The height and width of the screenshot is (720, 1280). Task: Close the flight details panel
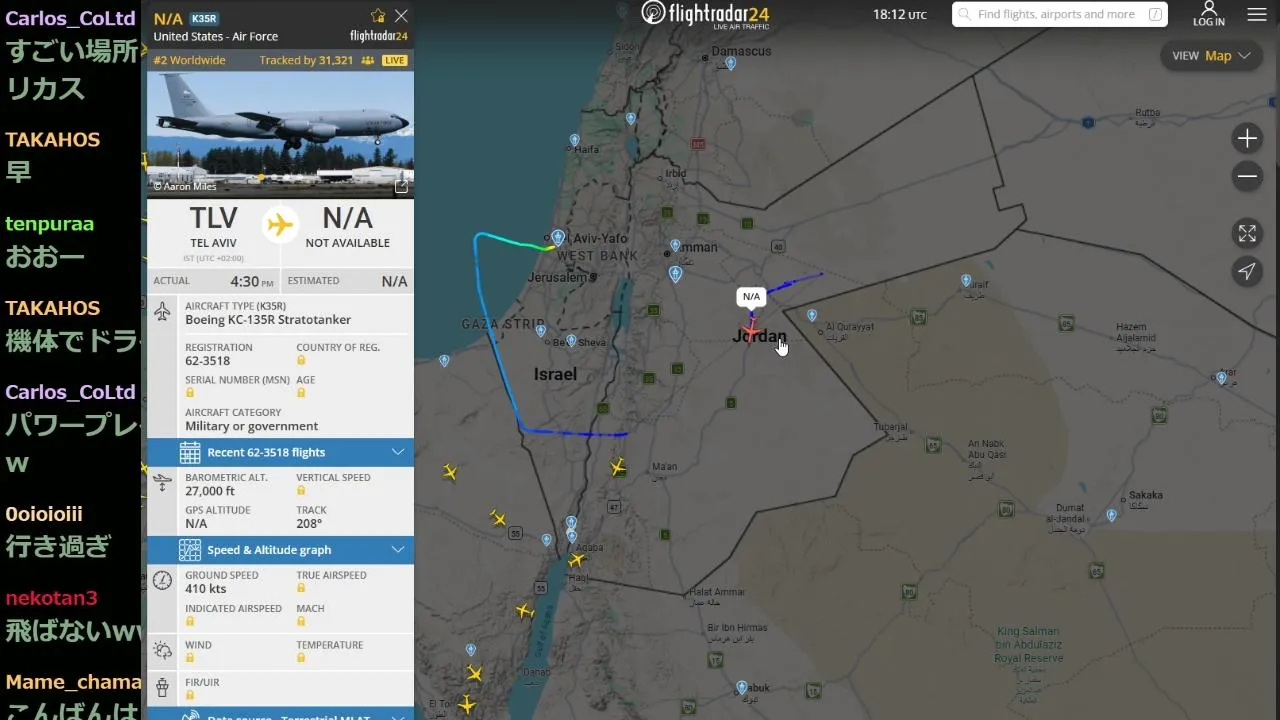tap(401, 16)
